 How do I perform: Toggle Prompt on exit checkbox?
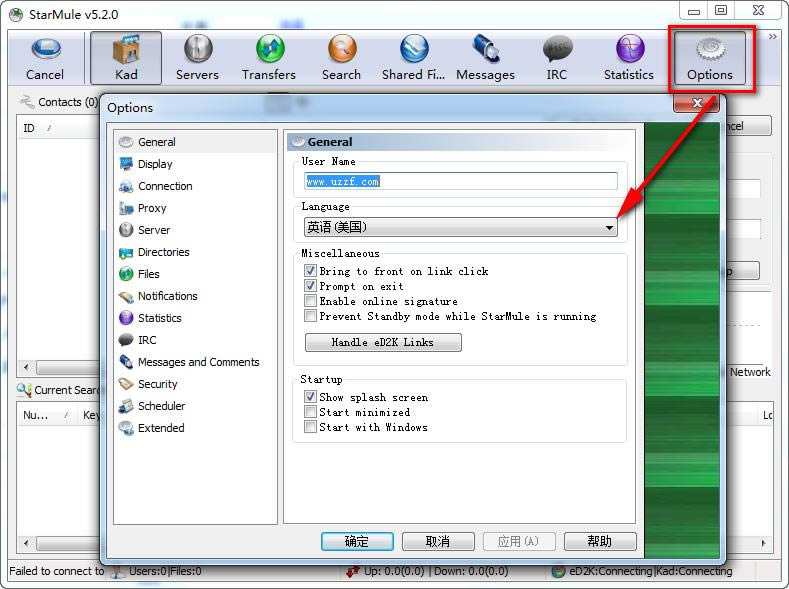310,286
